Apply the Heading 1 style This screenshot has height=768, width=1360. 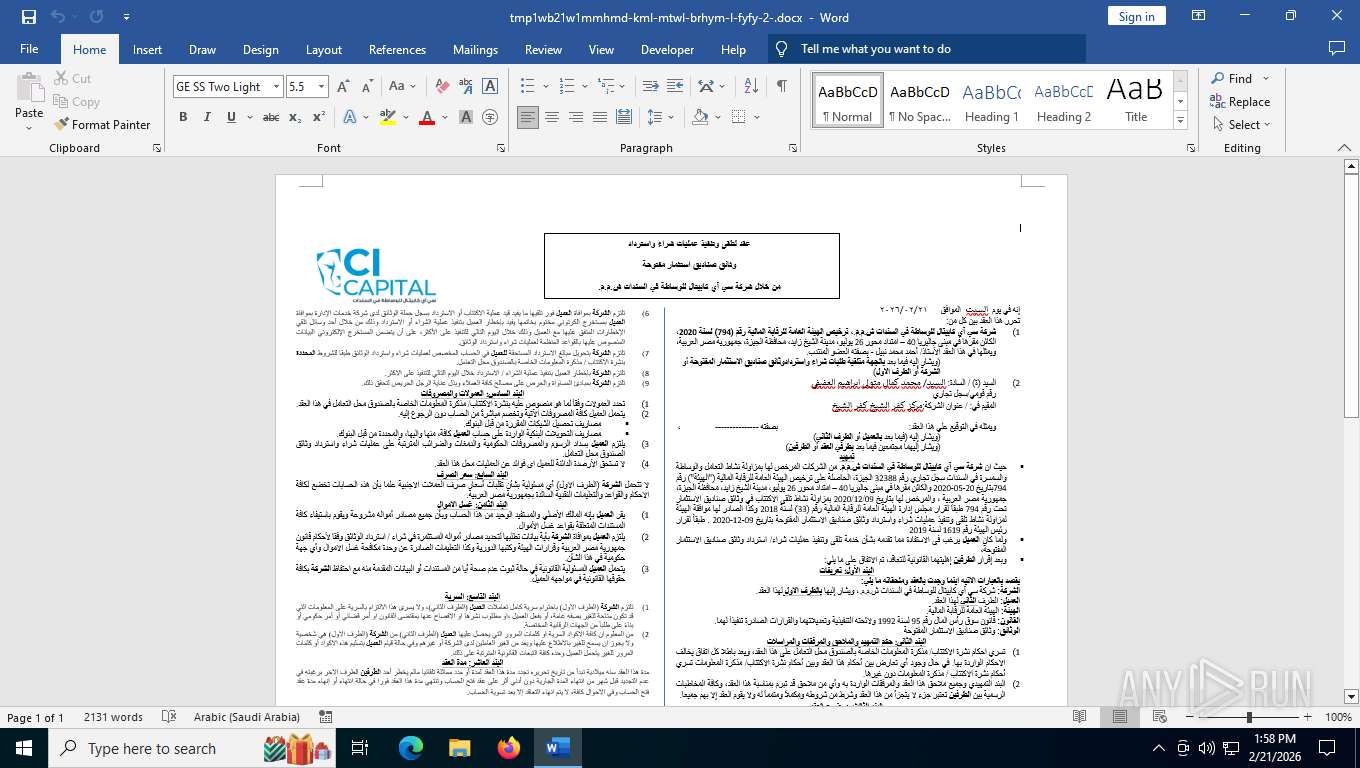pos(991,100)
